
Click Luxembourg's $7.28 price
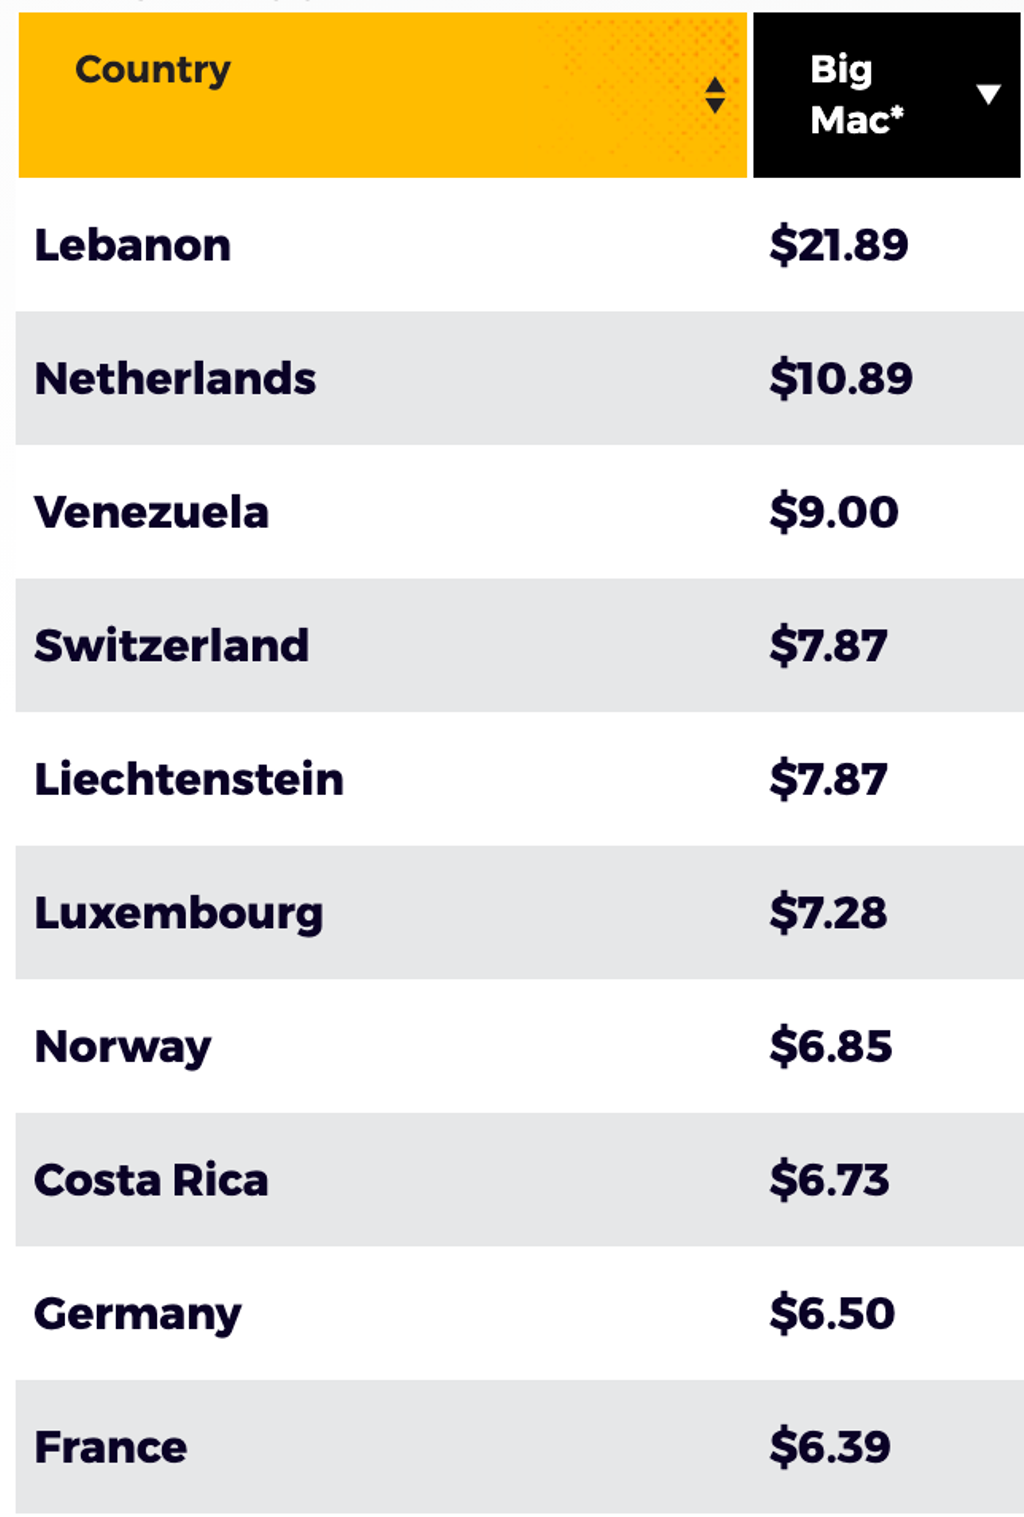[828, 913]
